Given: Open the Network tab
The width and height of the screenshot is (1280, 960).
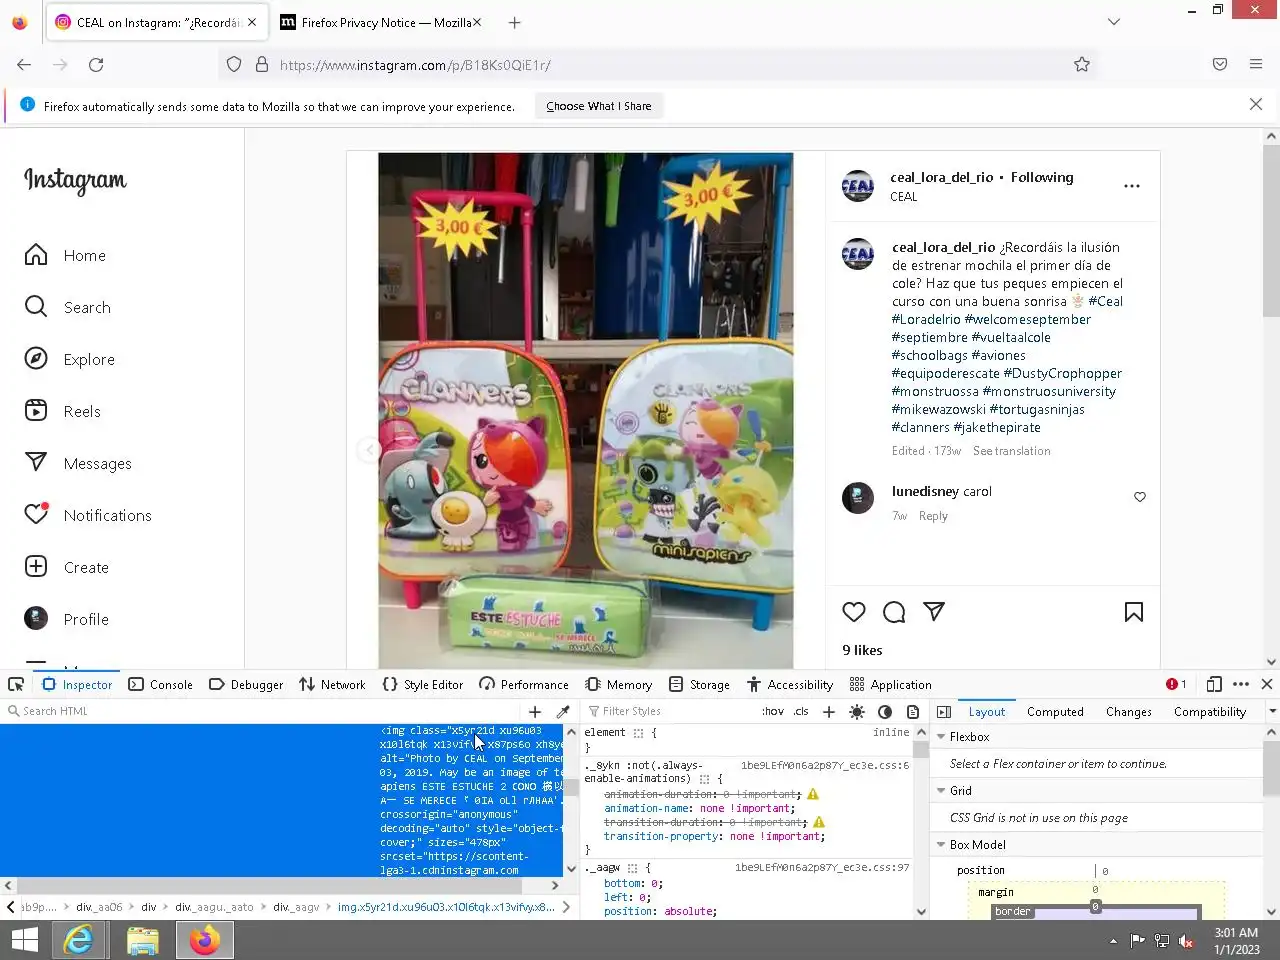Looking at the screenshot, I should tap(332, 685).
